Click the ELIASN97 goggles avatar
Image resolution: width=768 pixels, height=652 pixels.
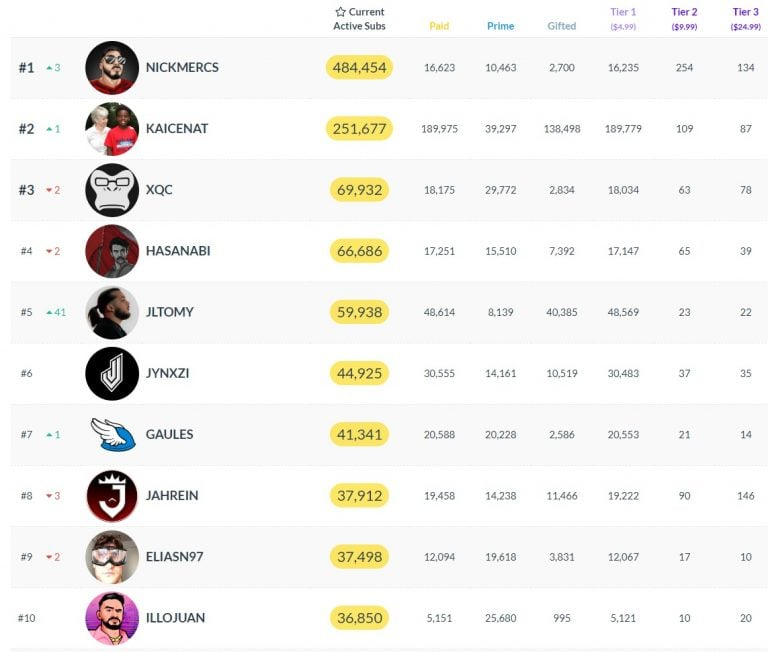pyautogui.click(x=112, y=557)
